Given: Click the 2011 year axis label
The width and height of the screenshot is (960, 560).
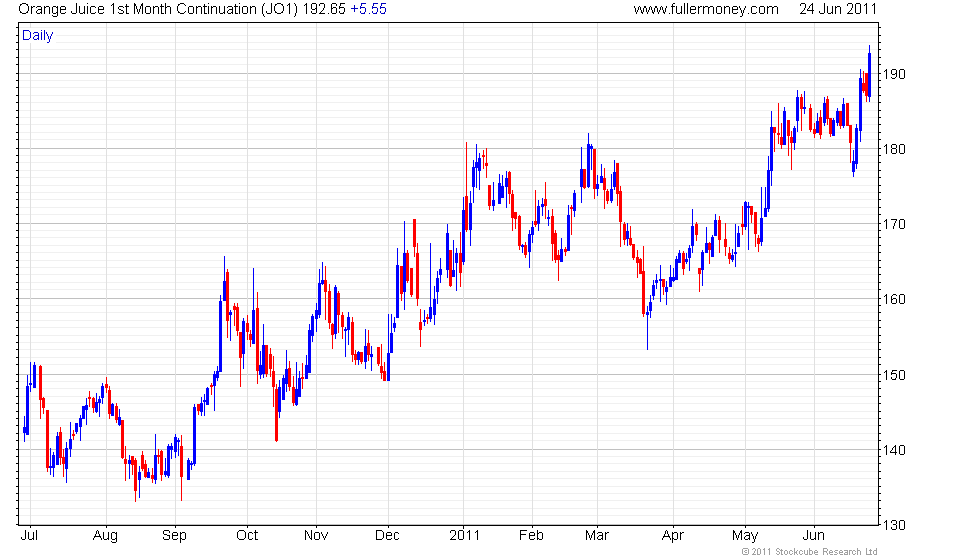Looking at the screenshot, I should point(464,536).
